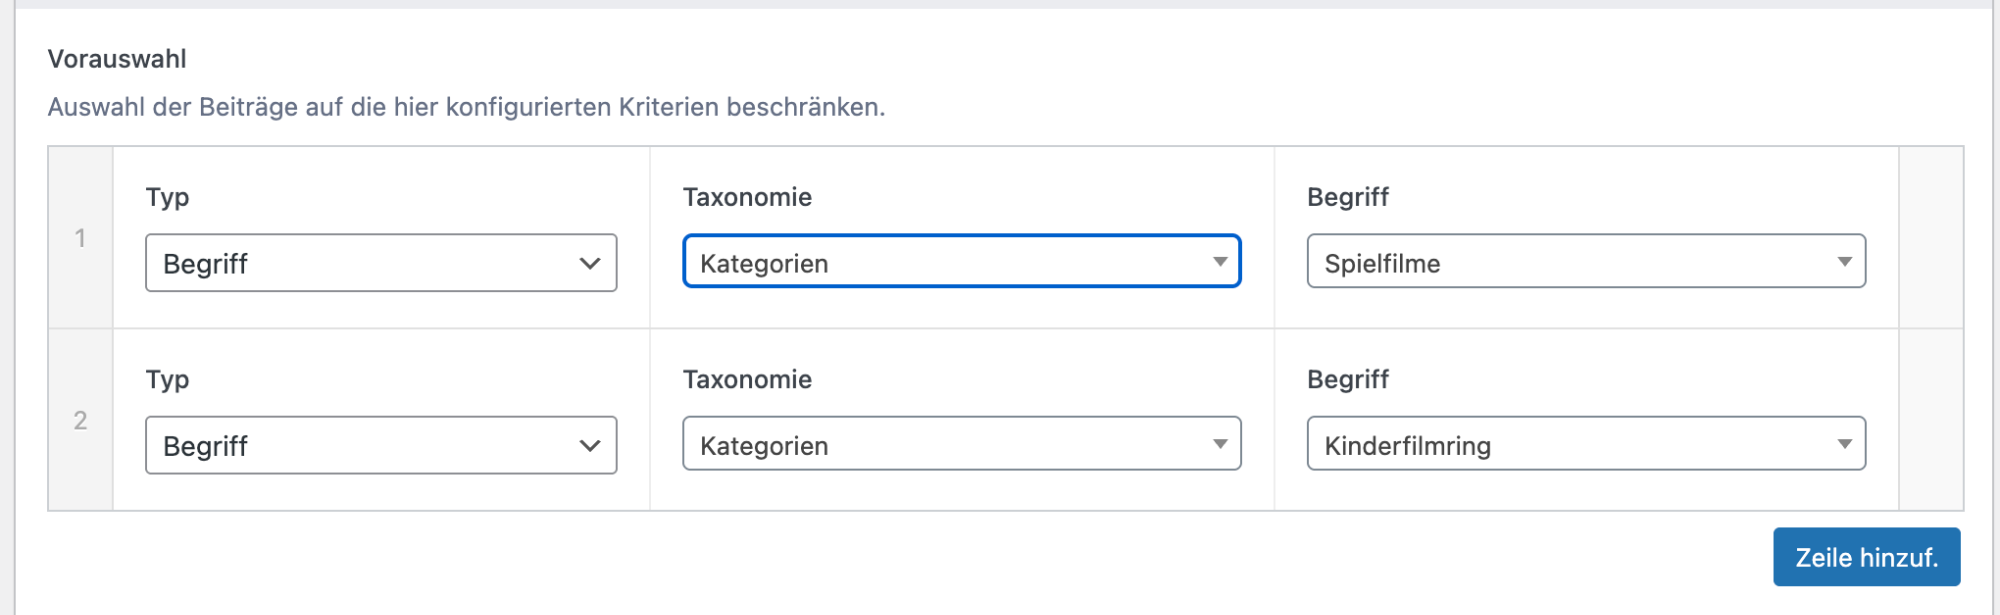Viewport: 2000px width, 615px height.
Task: Click the chevron arrow in row 1 Typ select
Action: tap(590, 264)
